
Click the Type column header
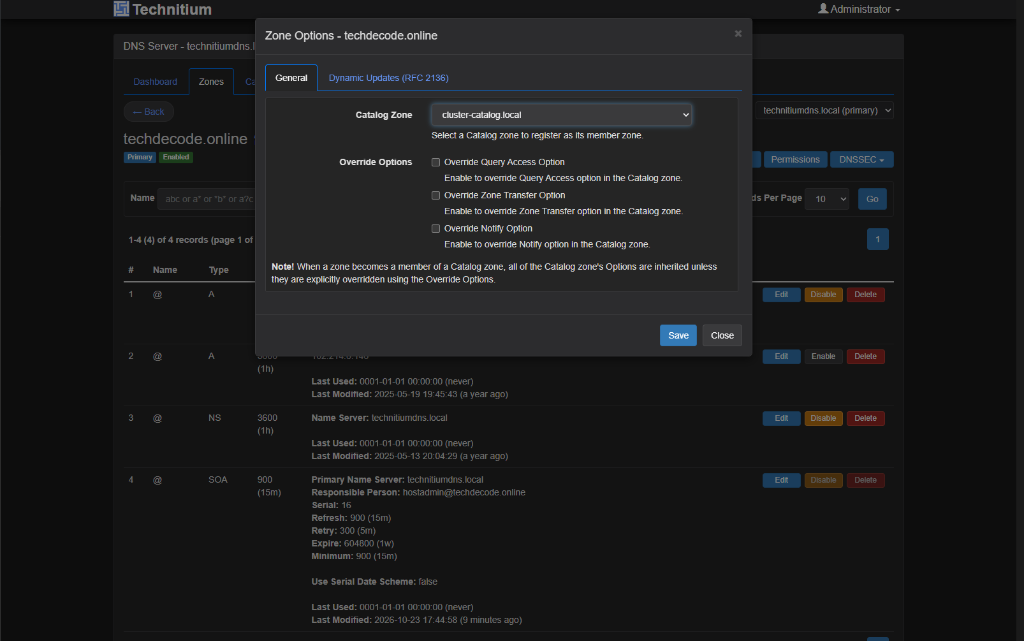(218, 270)
